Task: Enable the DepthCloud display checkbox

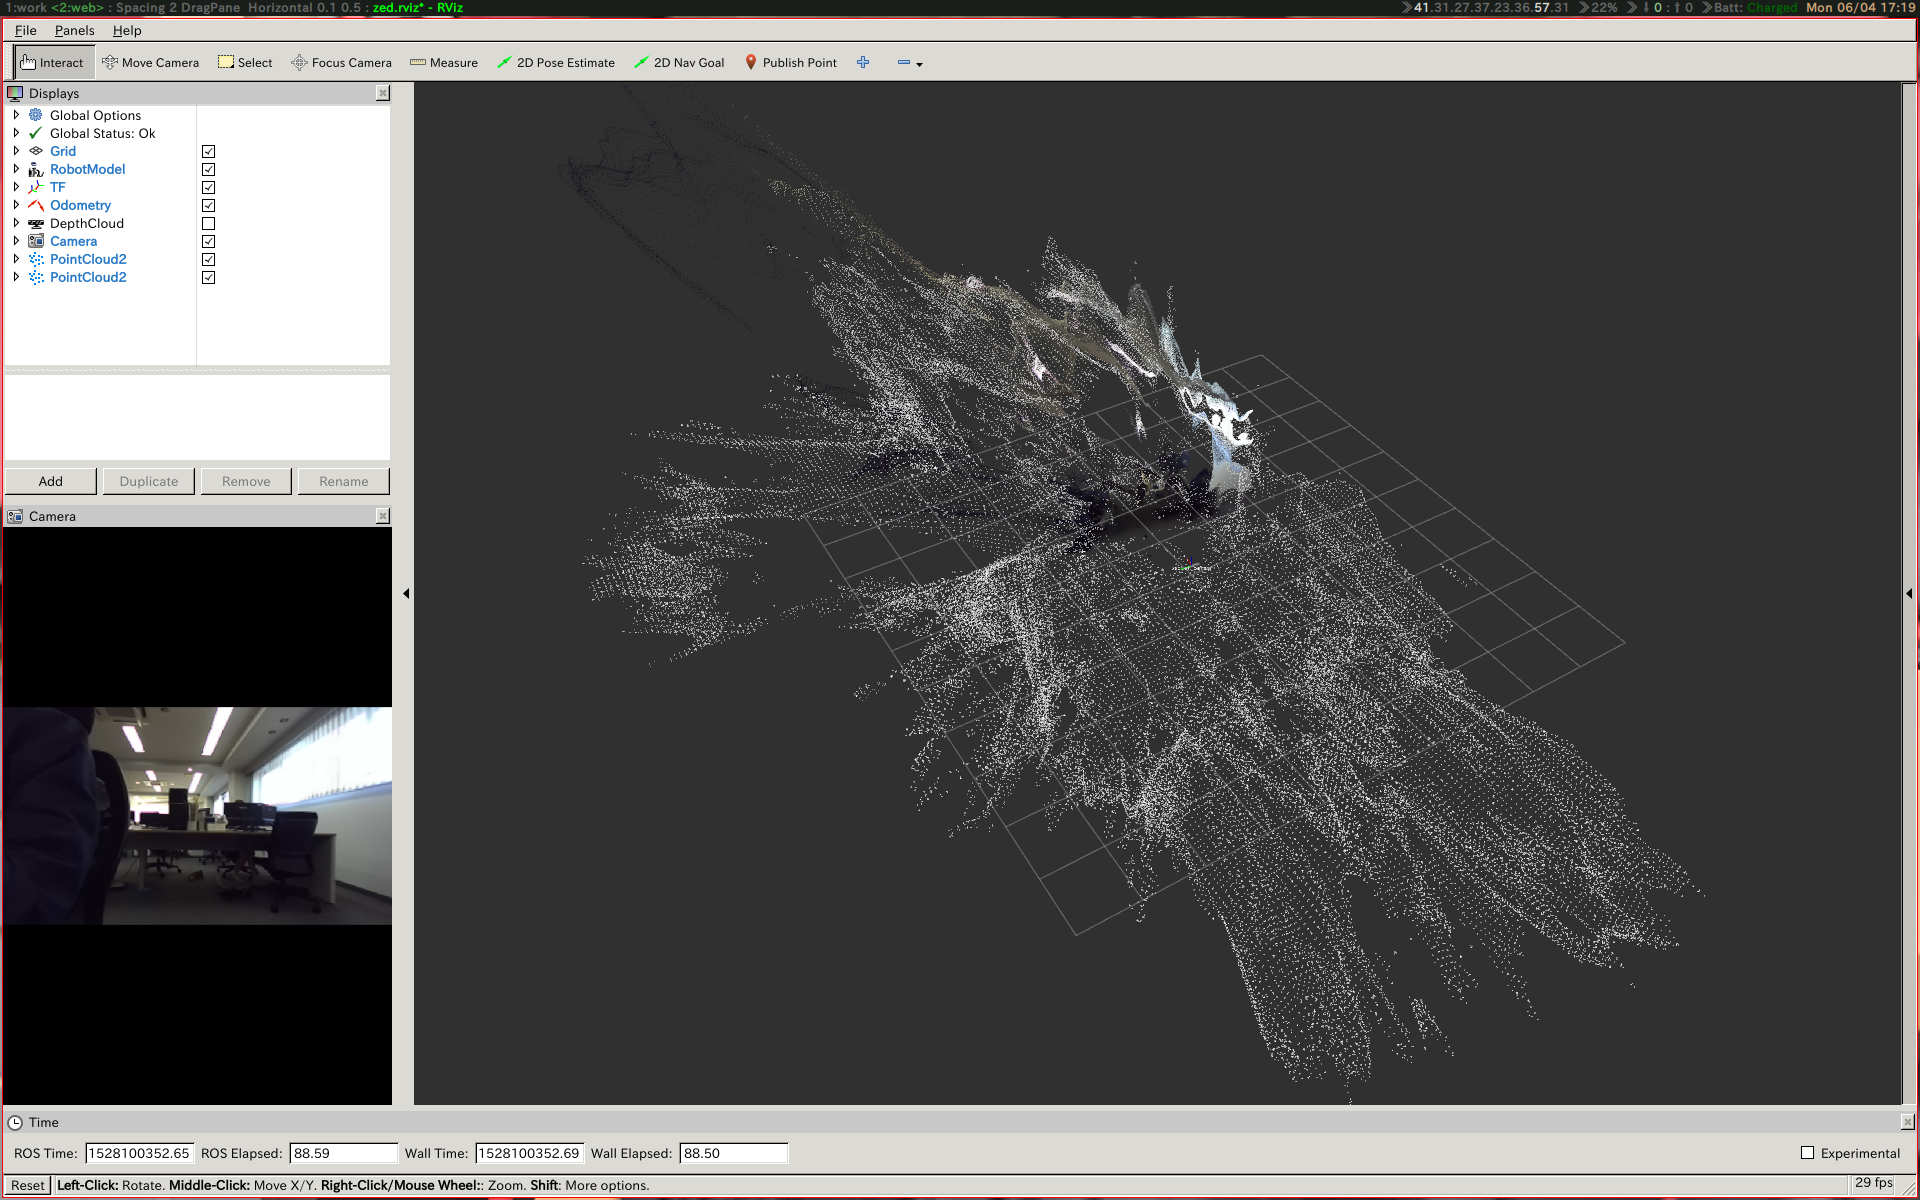Action: pos(208,224)
